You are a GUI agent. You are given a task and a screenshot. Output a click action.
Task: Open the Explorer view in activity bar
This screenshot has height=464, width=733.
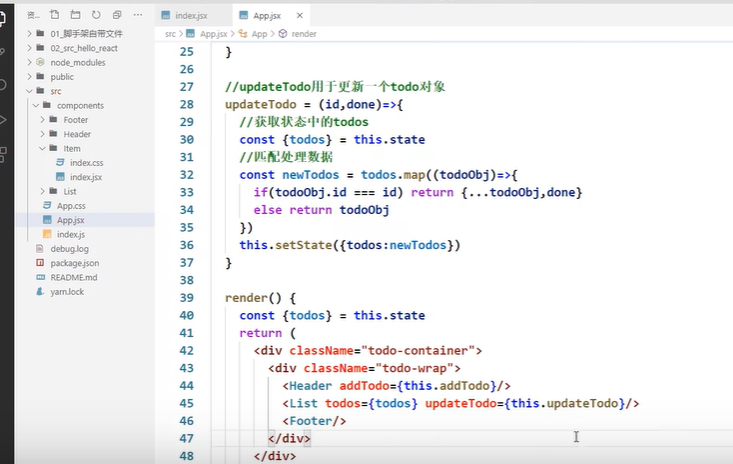point(2,19)
